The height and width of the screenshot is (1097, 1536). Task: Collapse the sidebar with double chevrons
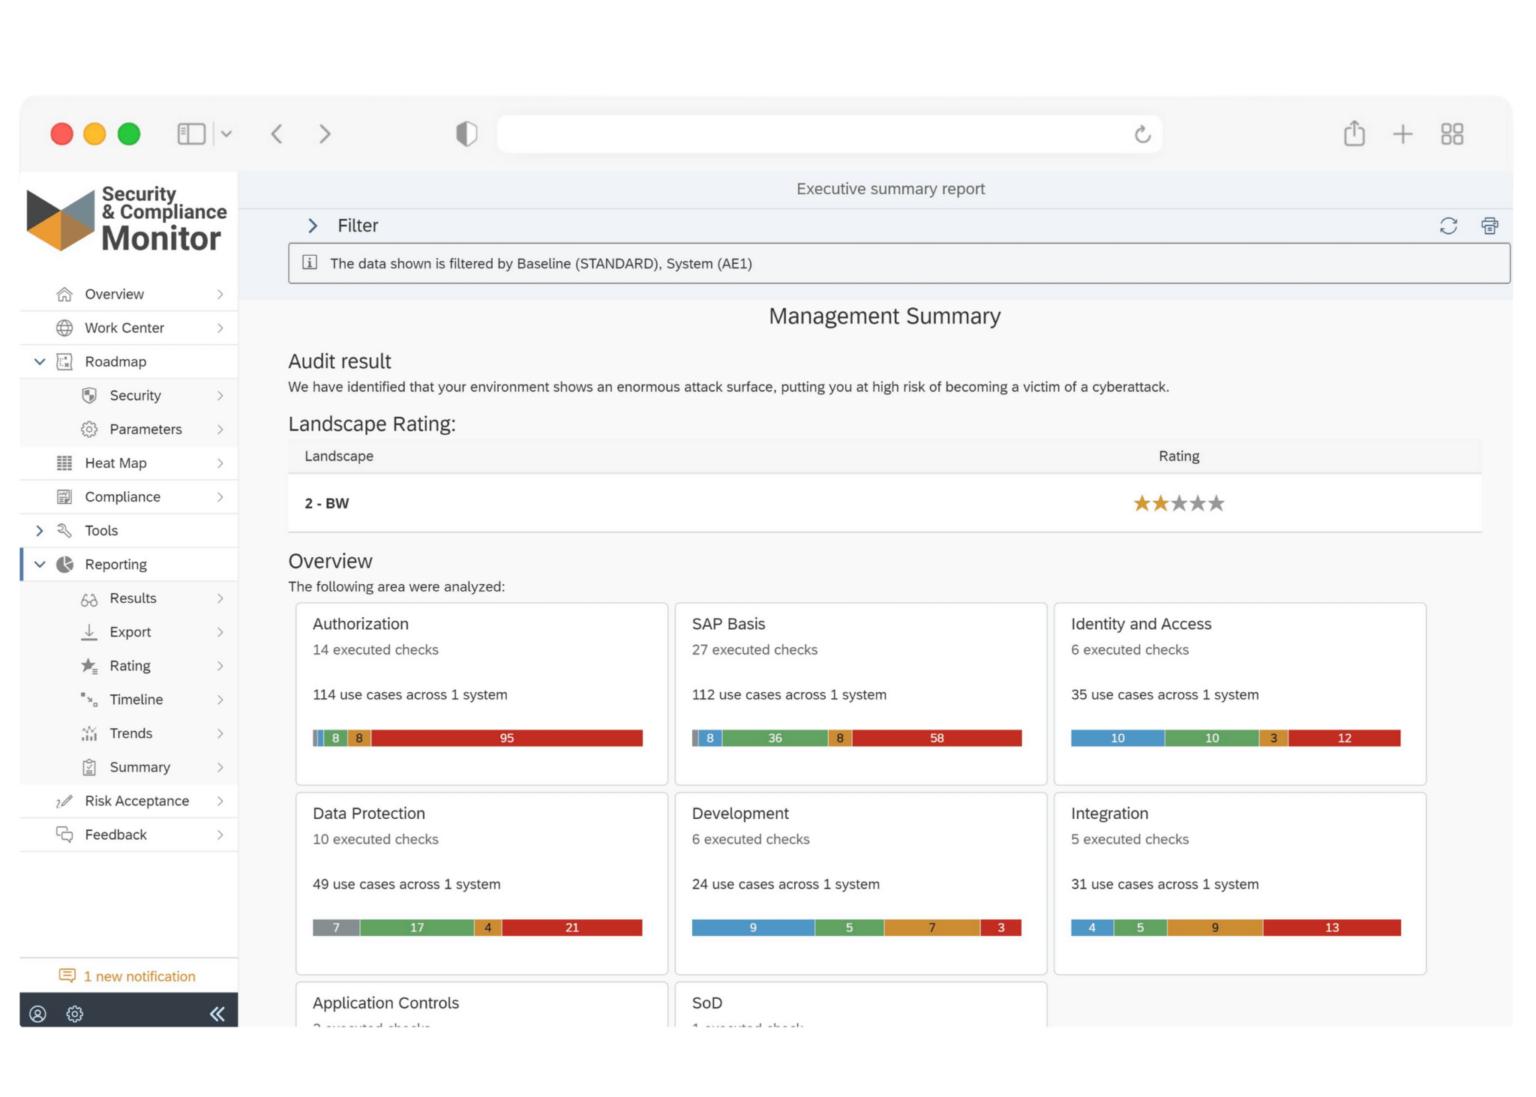click(217, 1013)
